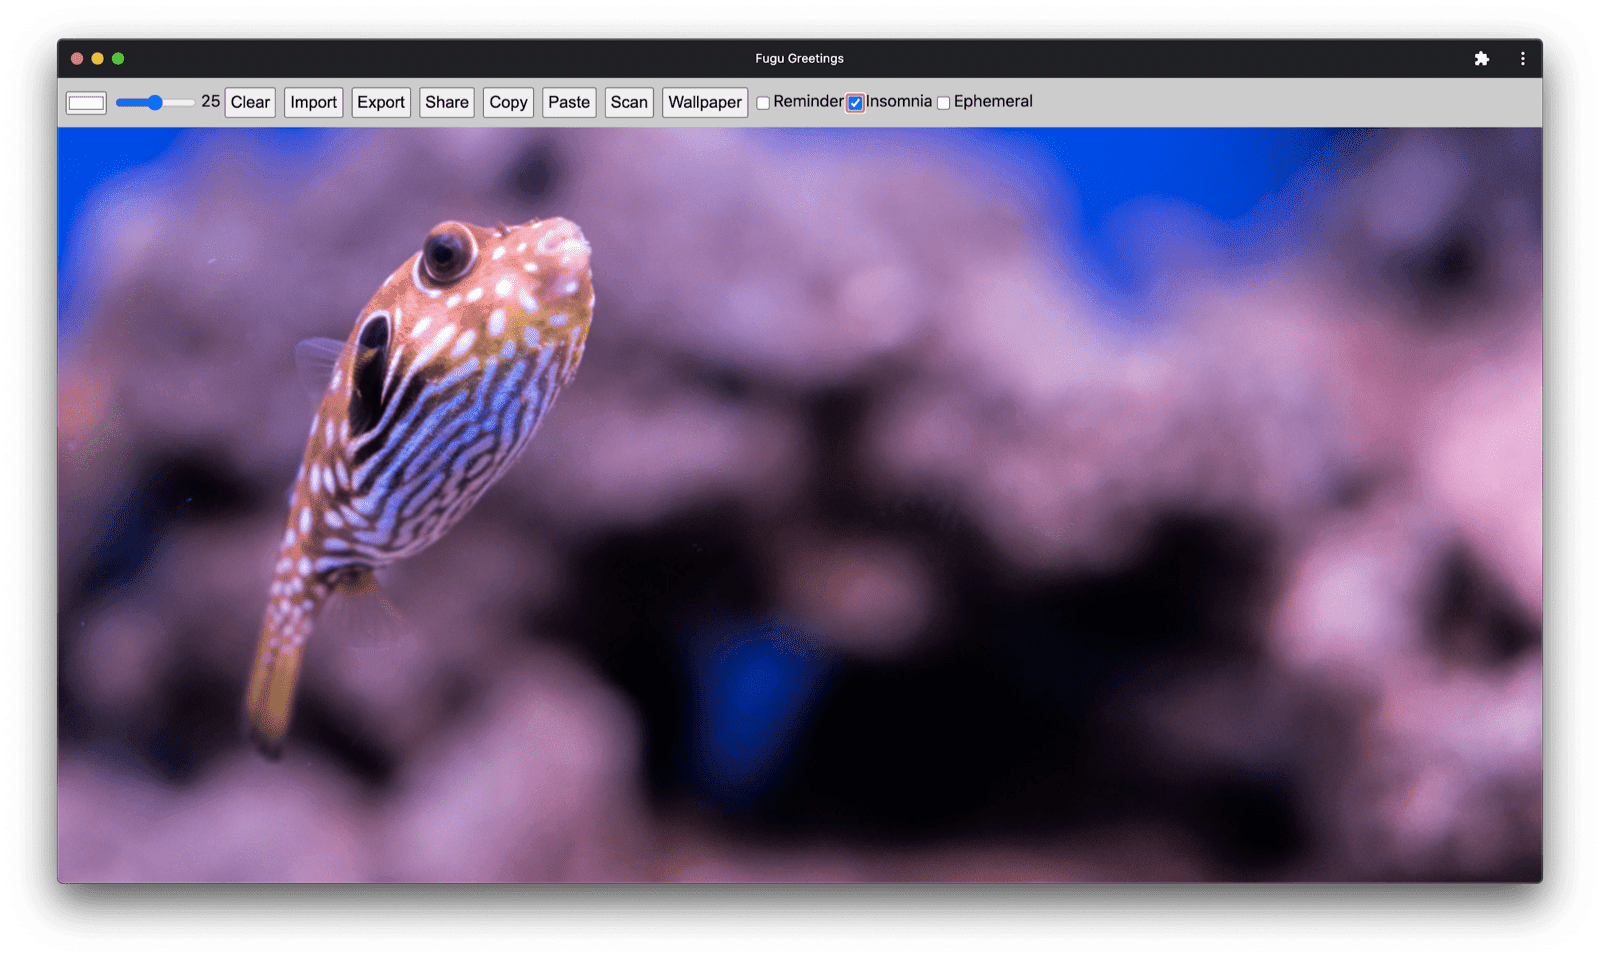Paste an image from clipboard
The image size is (1600, 959).
(569, 102)
